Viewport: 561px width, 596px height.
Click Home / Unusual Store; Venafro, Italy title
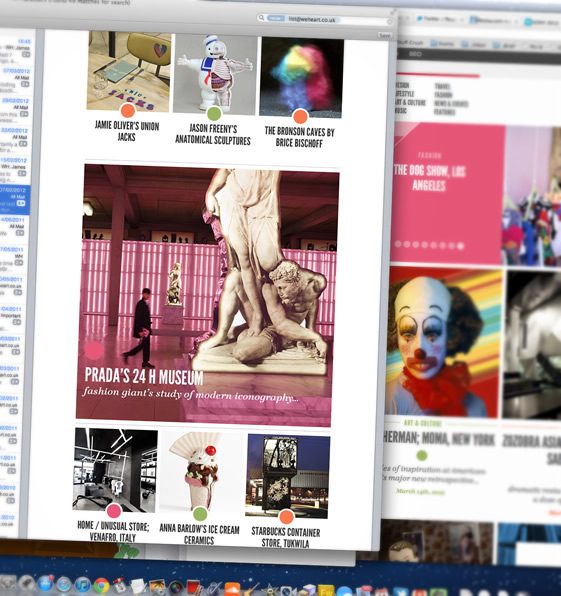(113, 531)
